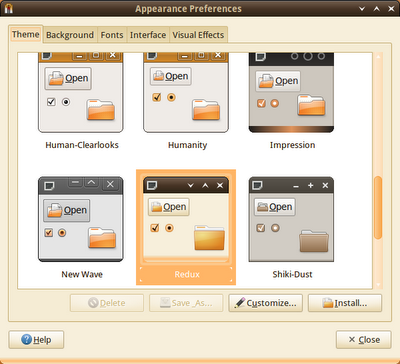
Task: Go to the Visual Effects tab
Action: click(x=198, y=35)
